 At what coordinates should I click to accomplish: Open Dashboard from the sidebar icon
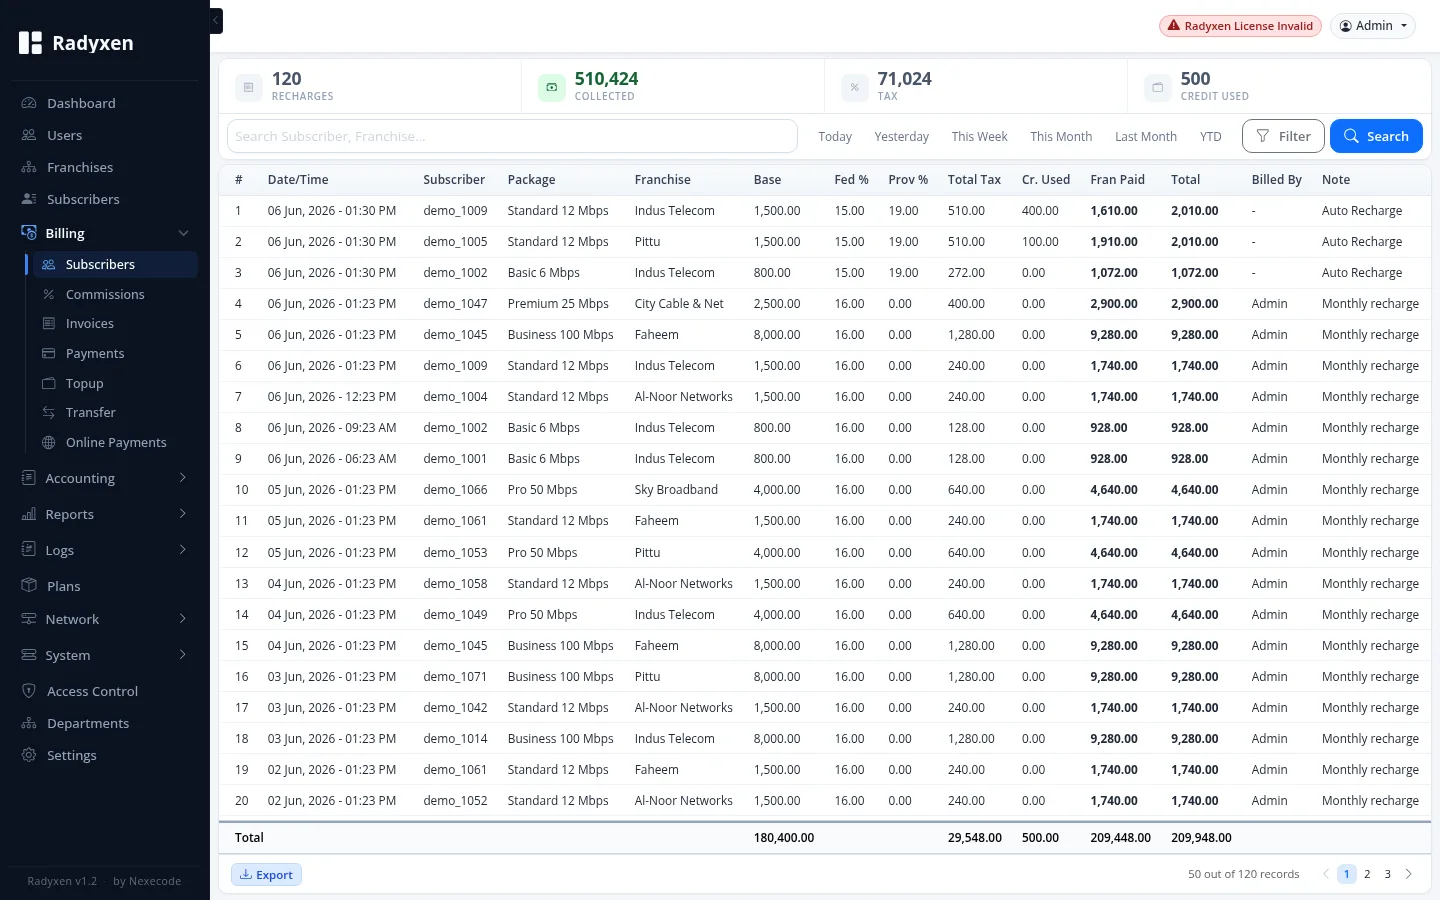pos(29,103)
